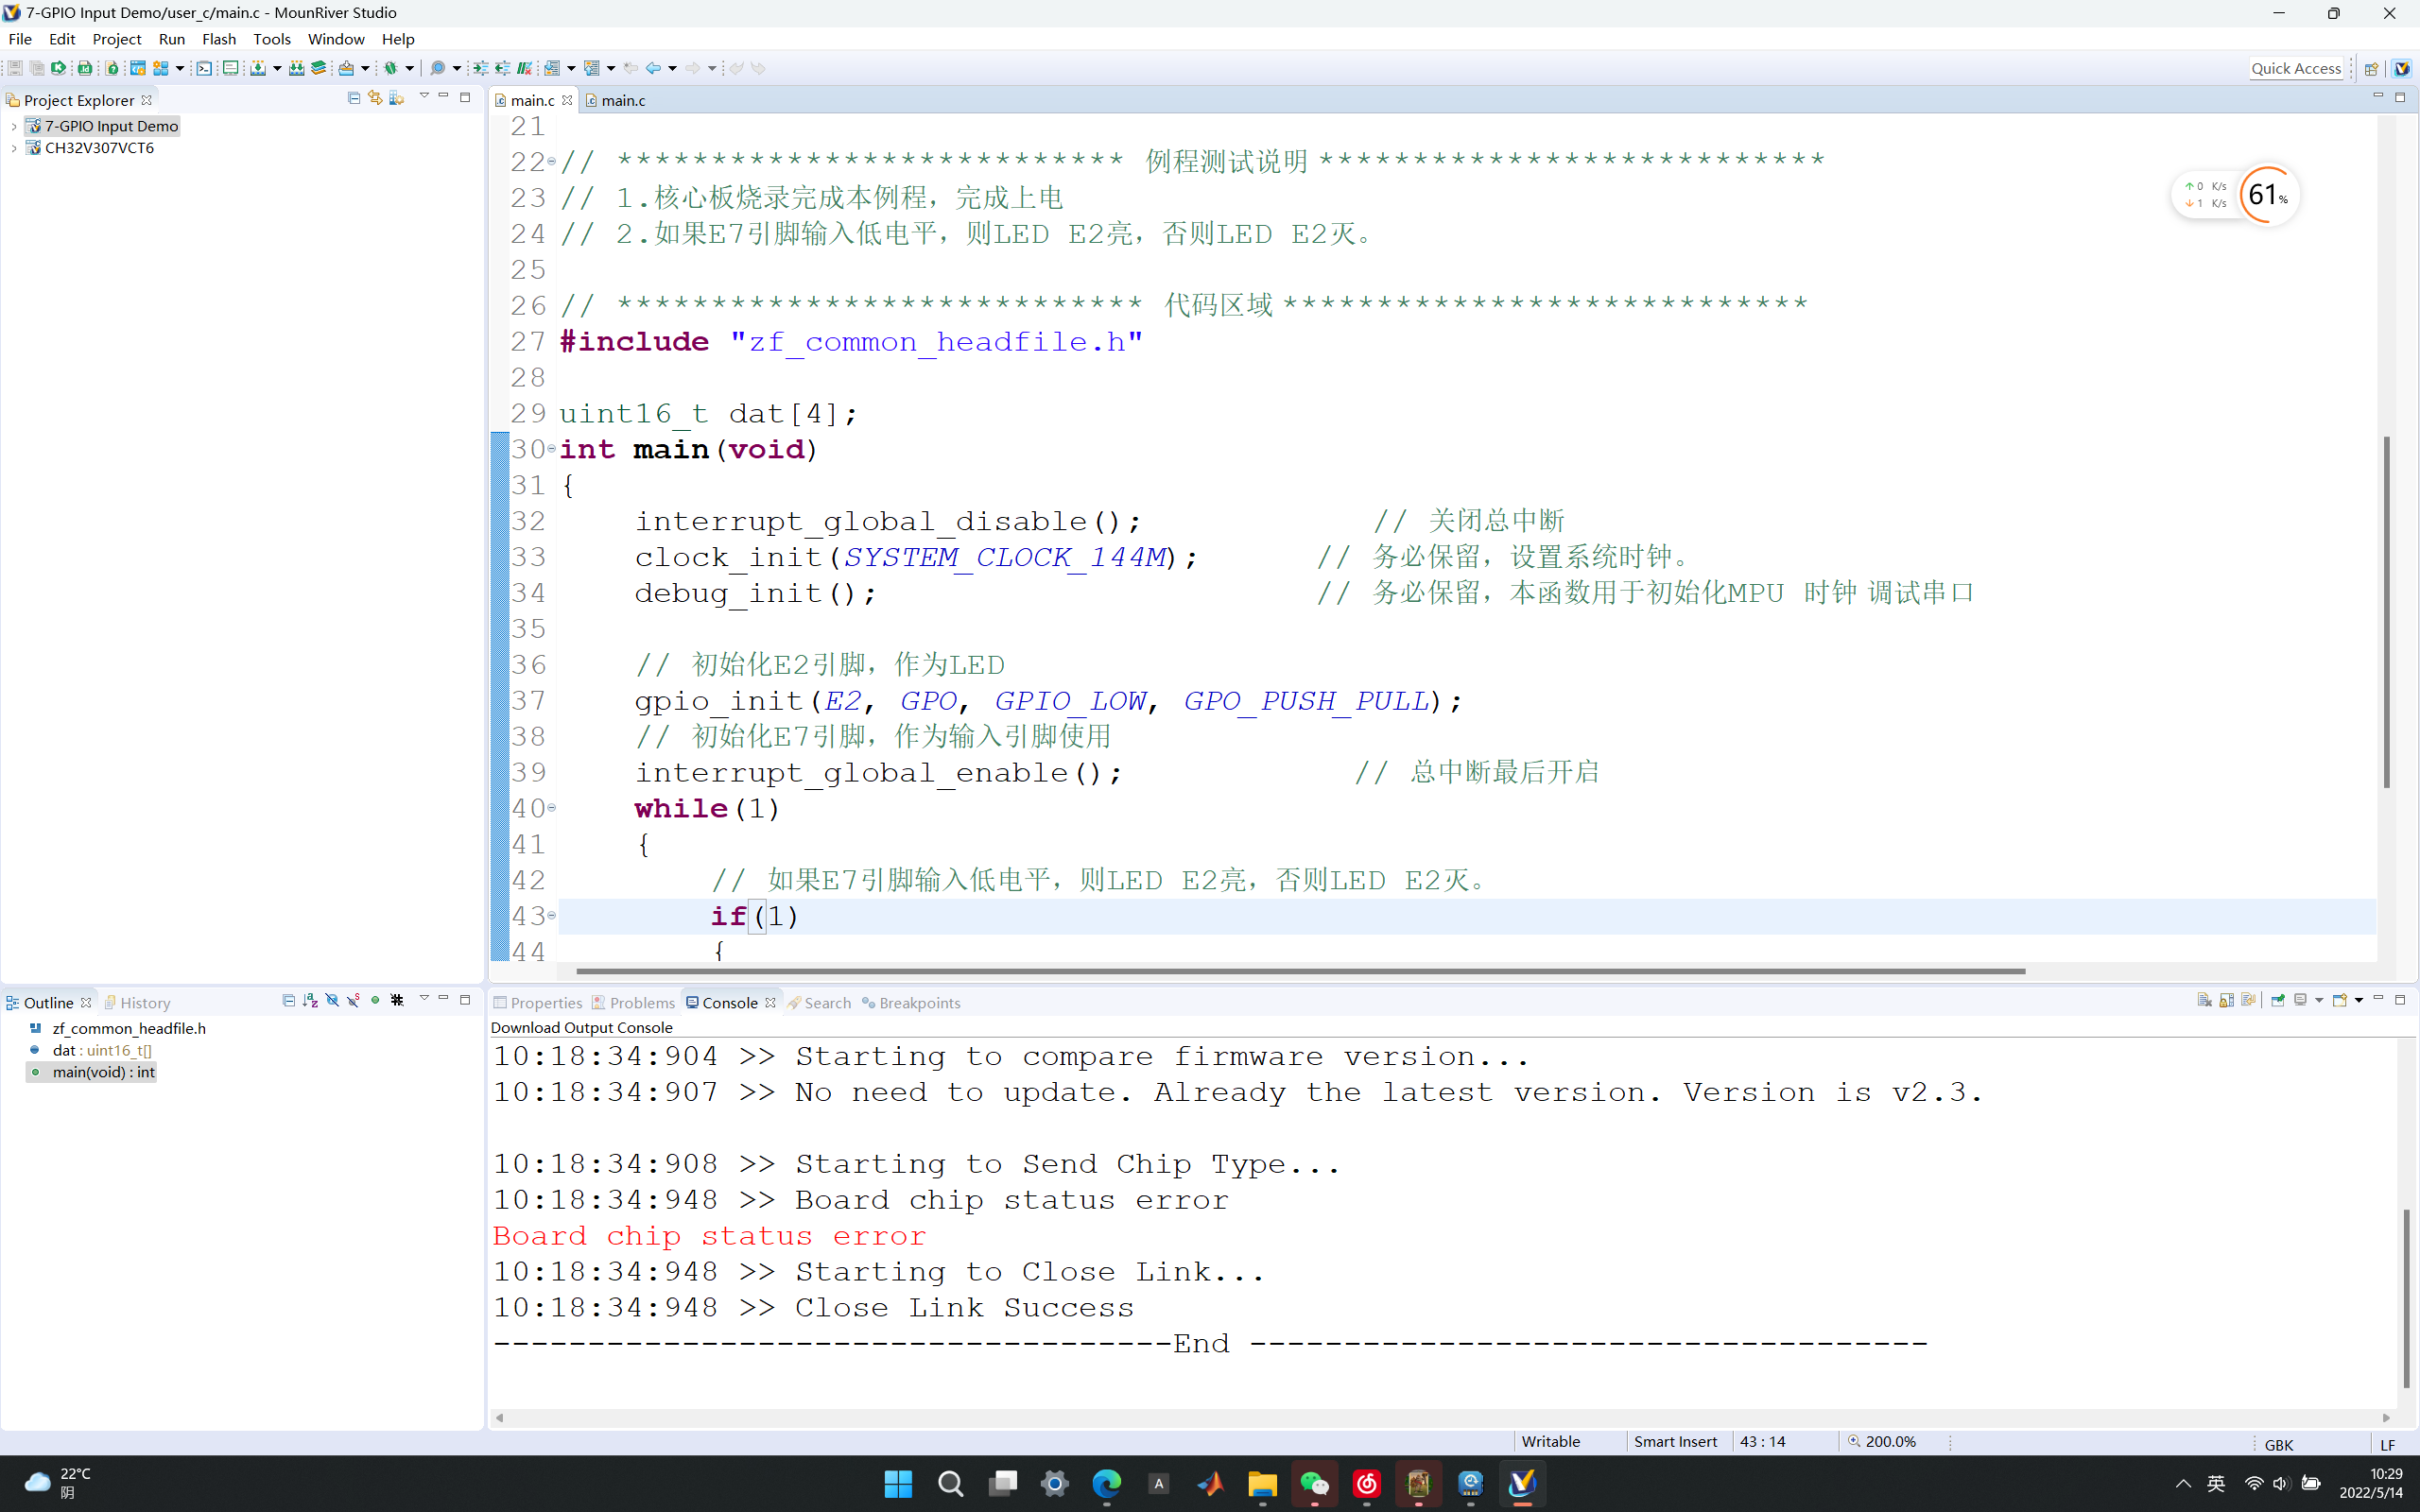Open Debug button dropdown arrow
This screenshot has height=1512, width=2420.
point(410,68)
